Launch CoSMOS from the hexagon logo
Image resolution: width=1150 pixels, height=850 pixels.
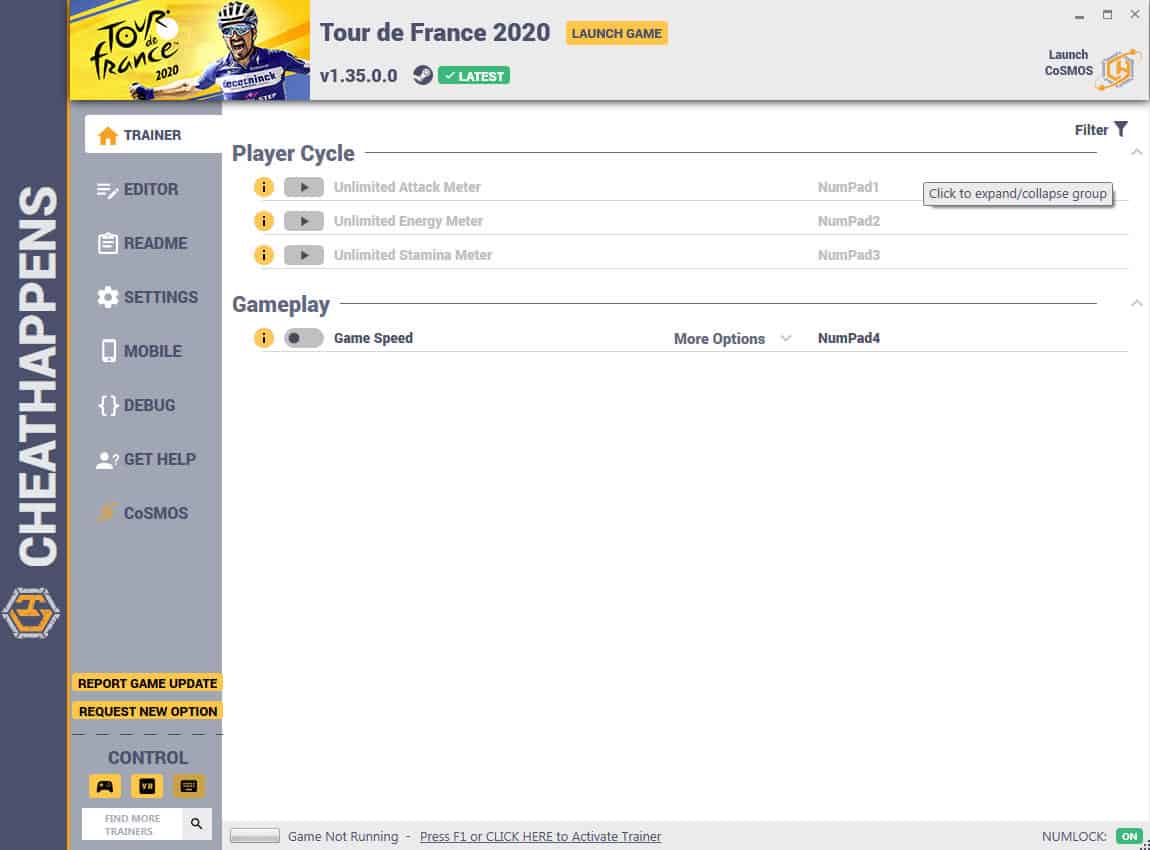1119,69
